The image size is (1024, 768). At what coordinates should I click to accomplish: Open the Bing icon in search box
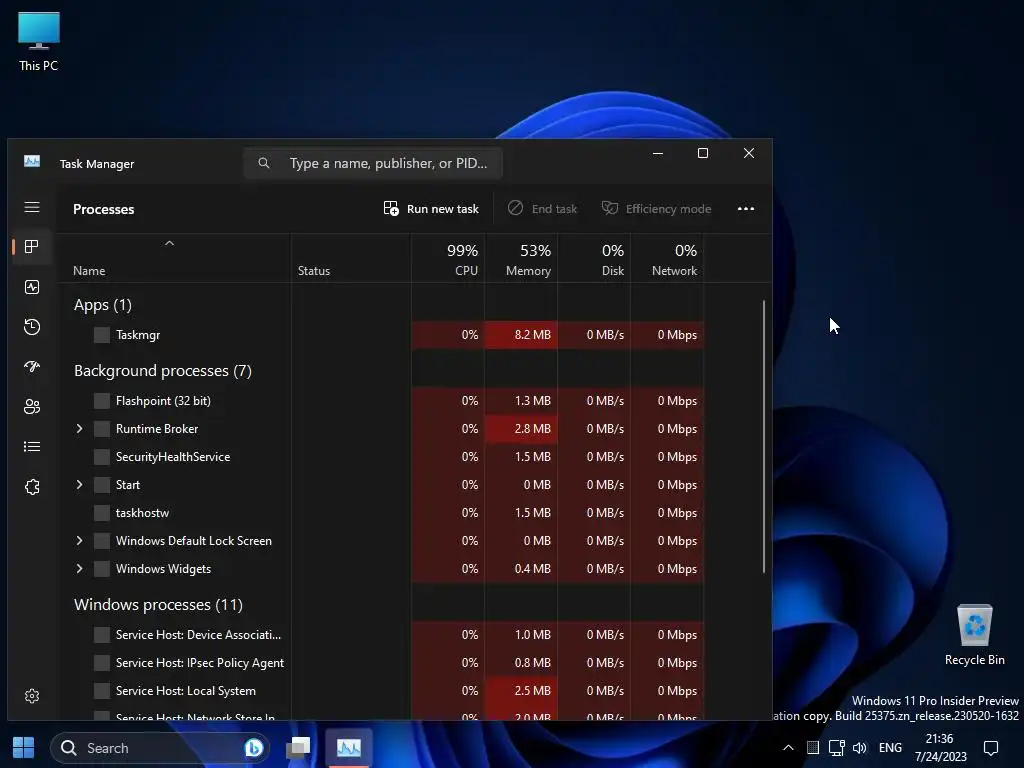click(x=253, y=748)
